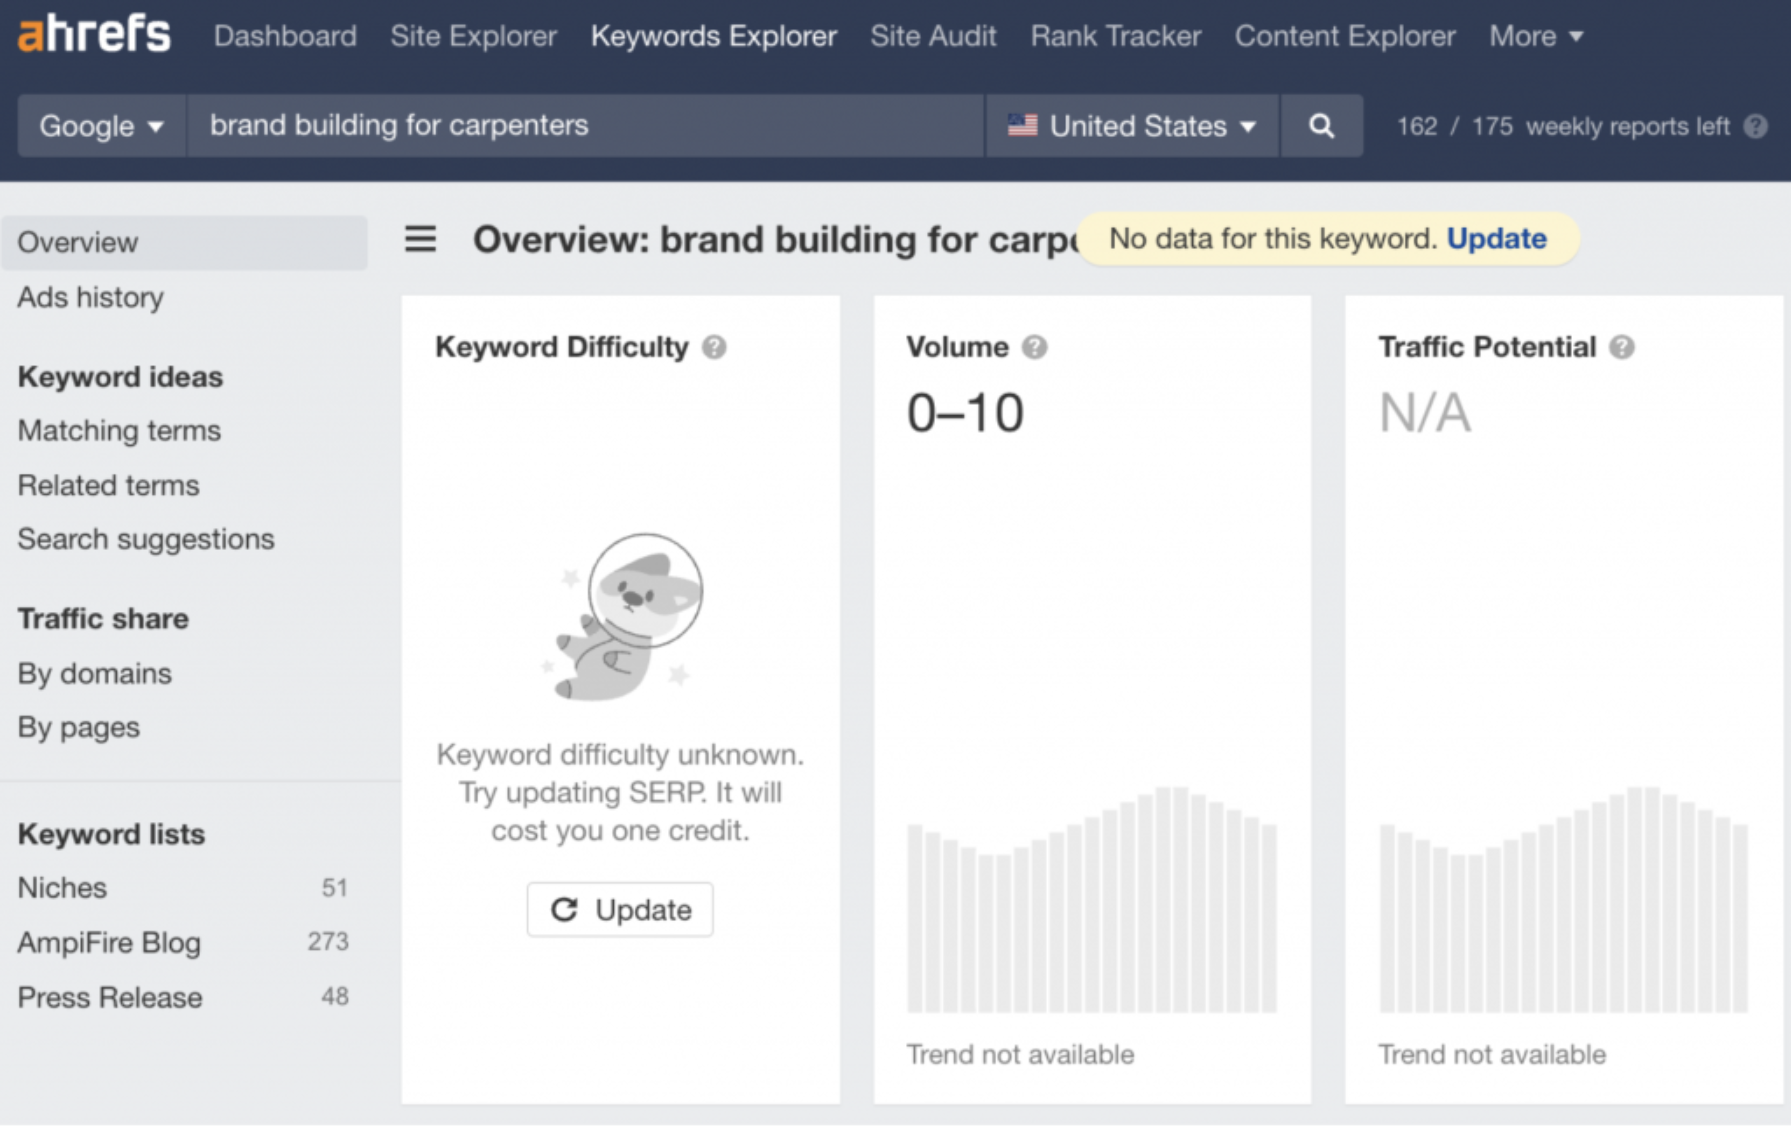Expand the More navigation menu

point(1536,36)
